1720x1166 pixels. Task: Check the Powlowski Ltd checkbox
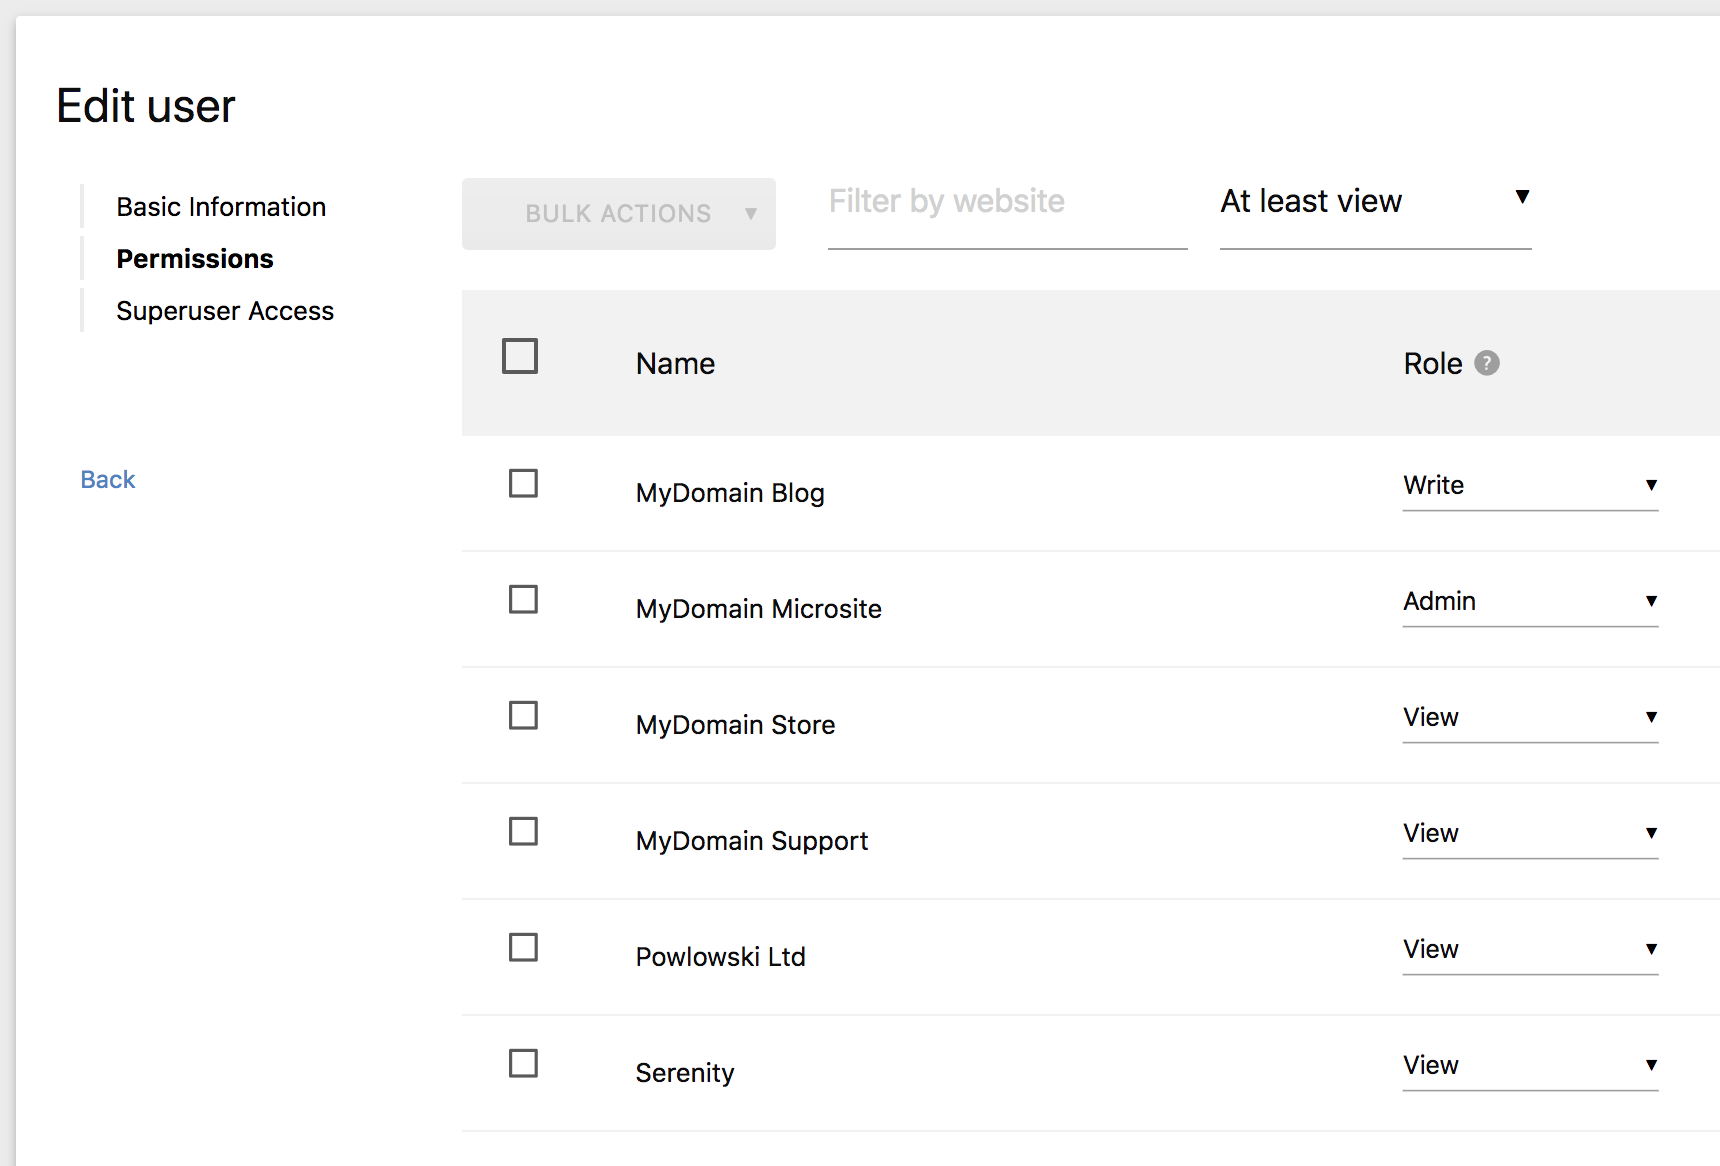click(x=523, y=948)
